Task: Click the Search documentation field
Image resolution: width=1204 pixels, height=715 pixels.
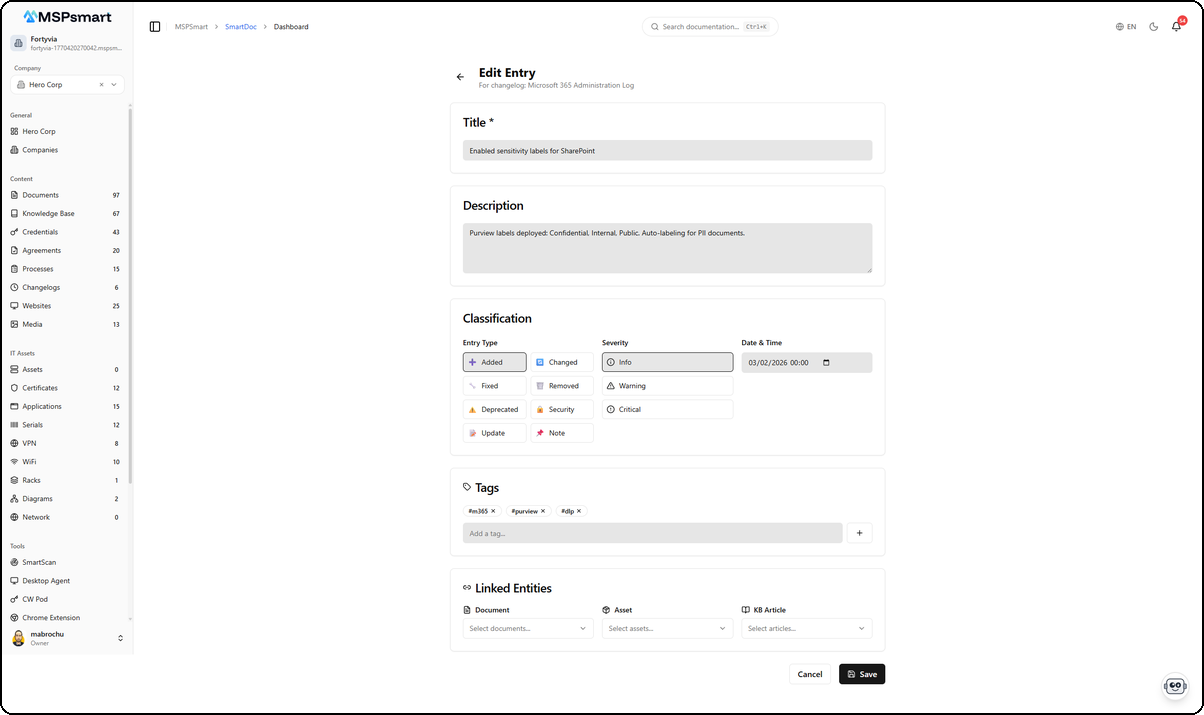Action: [x=709, y=27]
